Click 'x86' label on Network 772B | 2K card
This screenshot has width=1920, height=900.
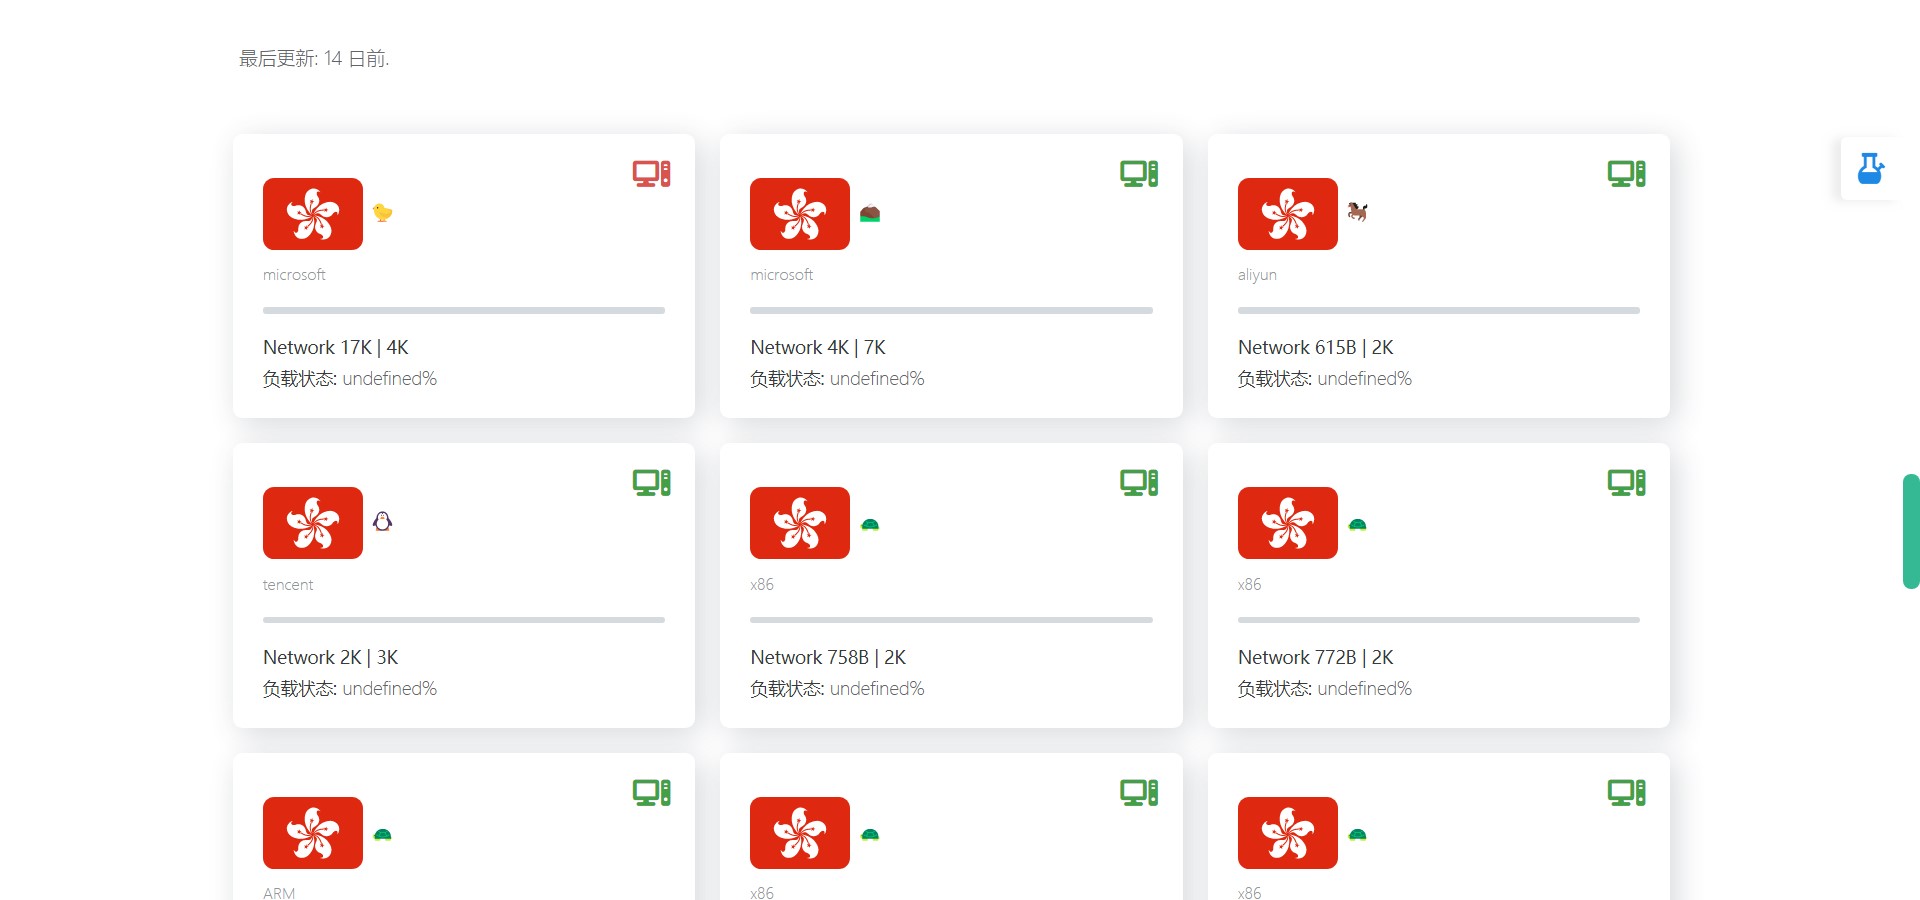(x=1249, y=584)
